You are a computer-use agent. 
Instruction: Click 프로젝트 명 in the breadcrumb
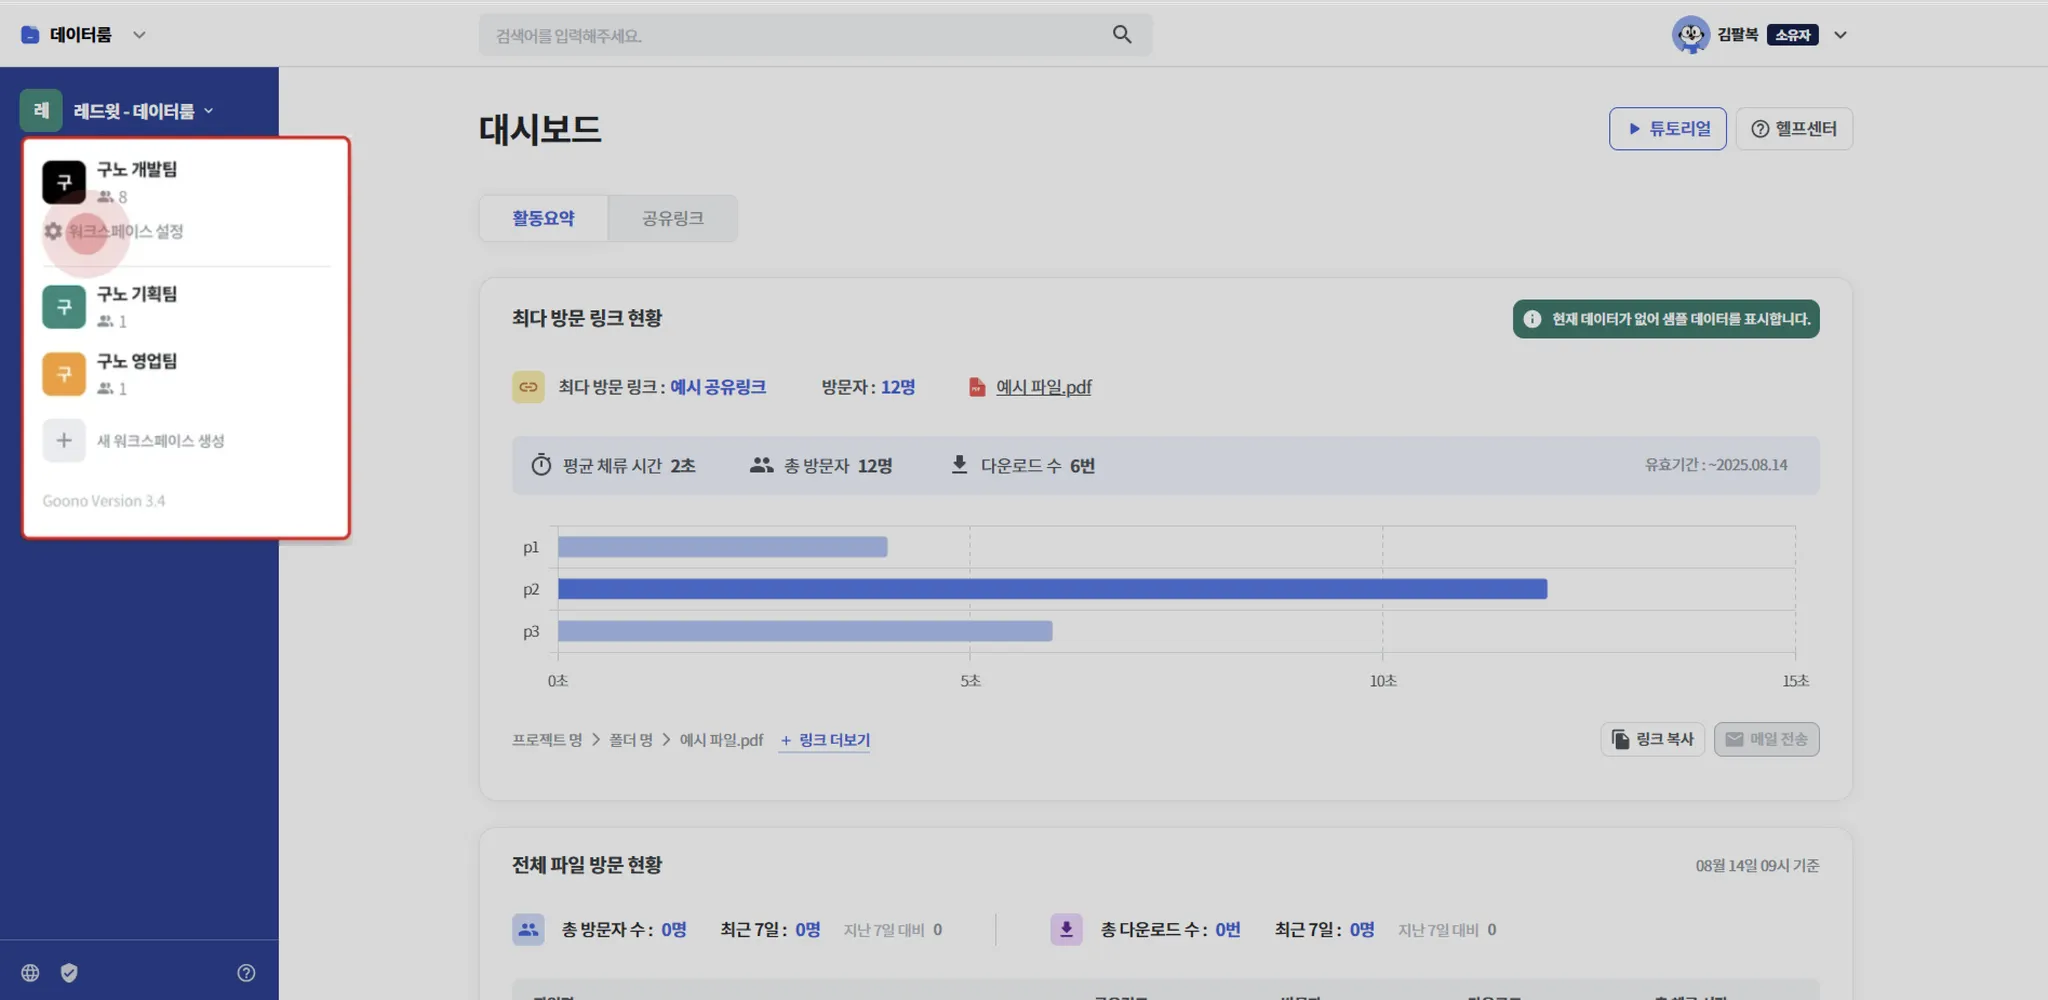point(547,740)
